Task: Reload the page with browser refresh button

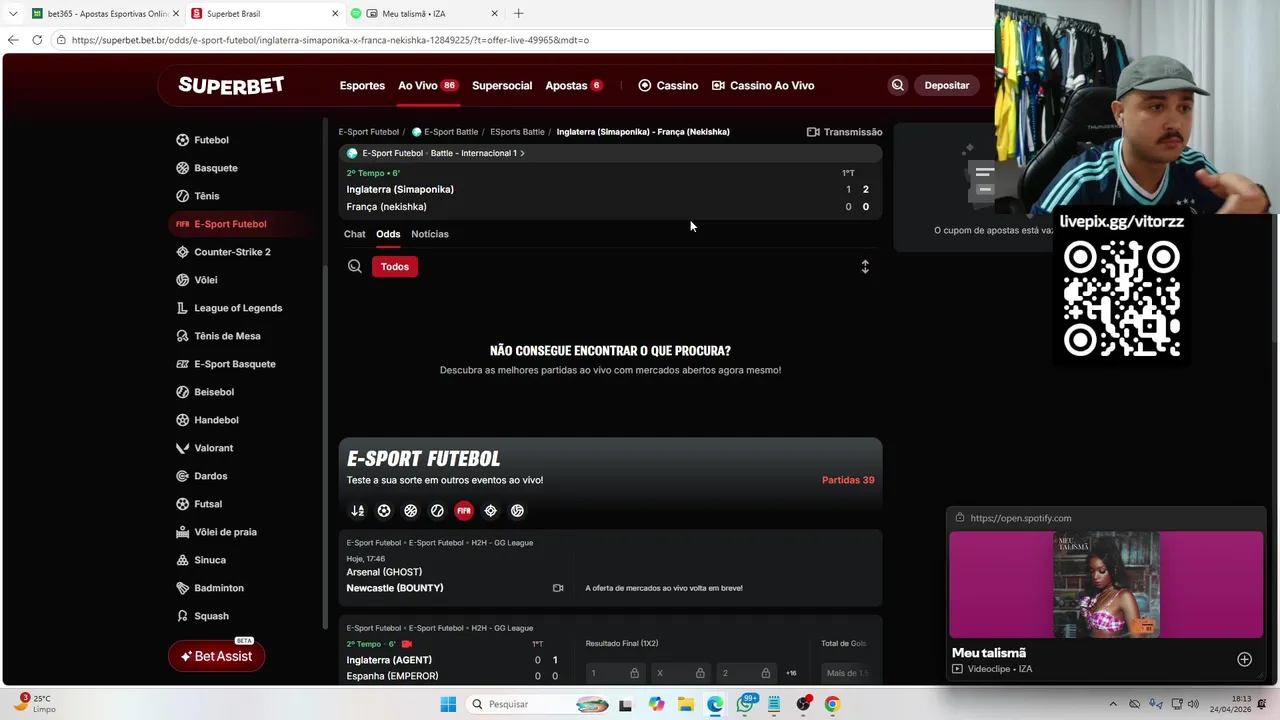Action: click(x=37, y=40)
